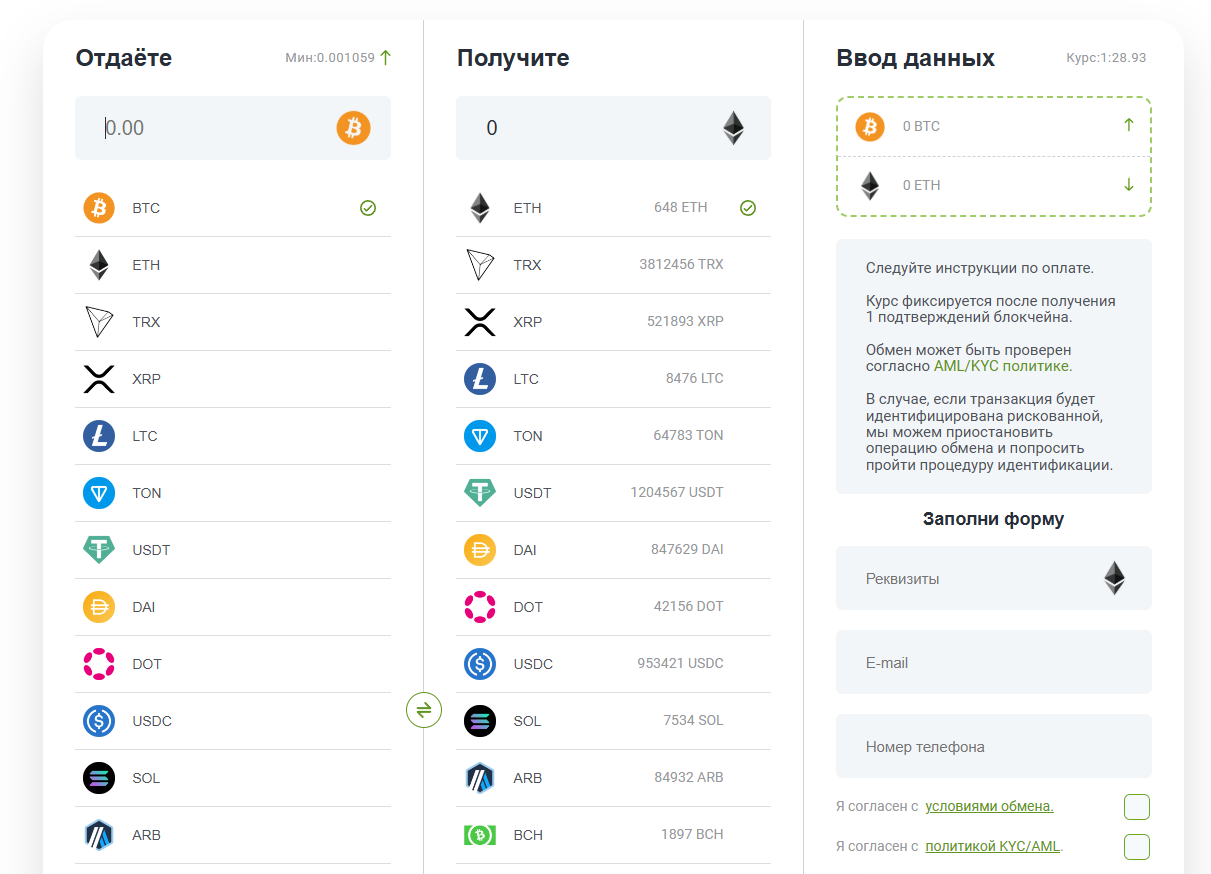Select the BCH icon in the Получите list
Screen dimensions: 1211x874
coord(480,834)
